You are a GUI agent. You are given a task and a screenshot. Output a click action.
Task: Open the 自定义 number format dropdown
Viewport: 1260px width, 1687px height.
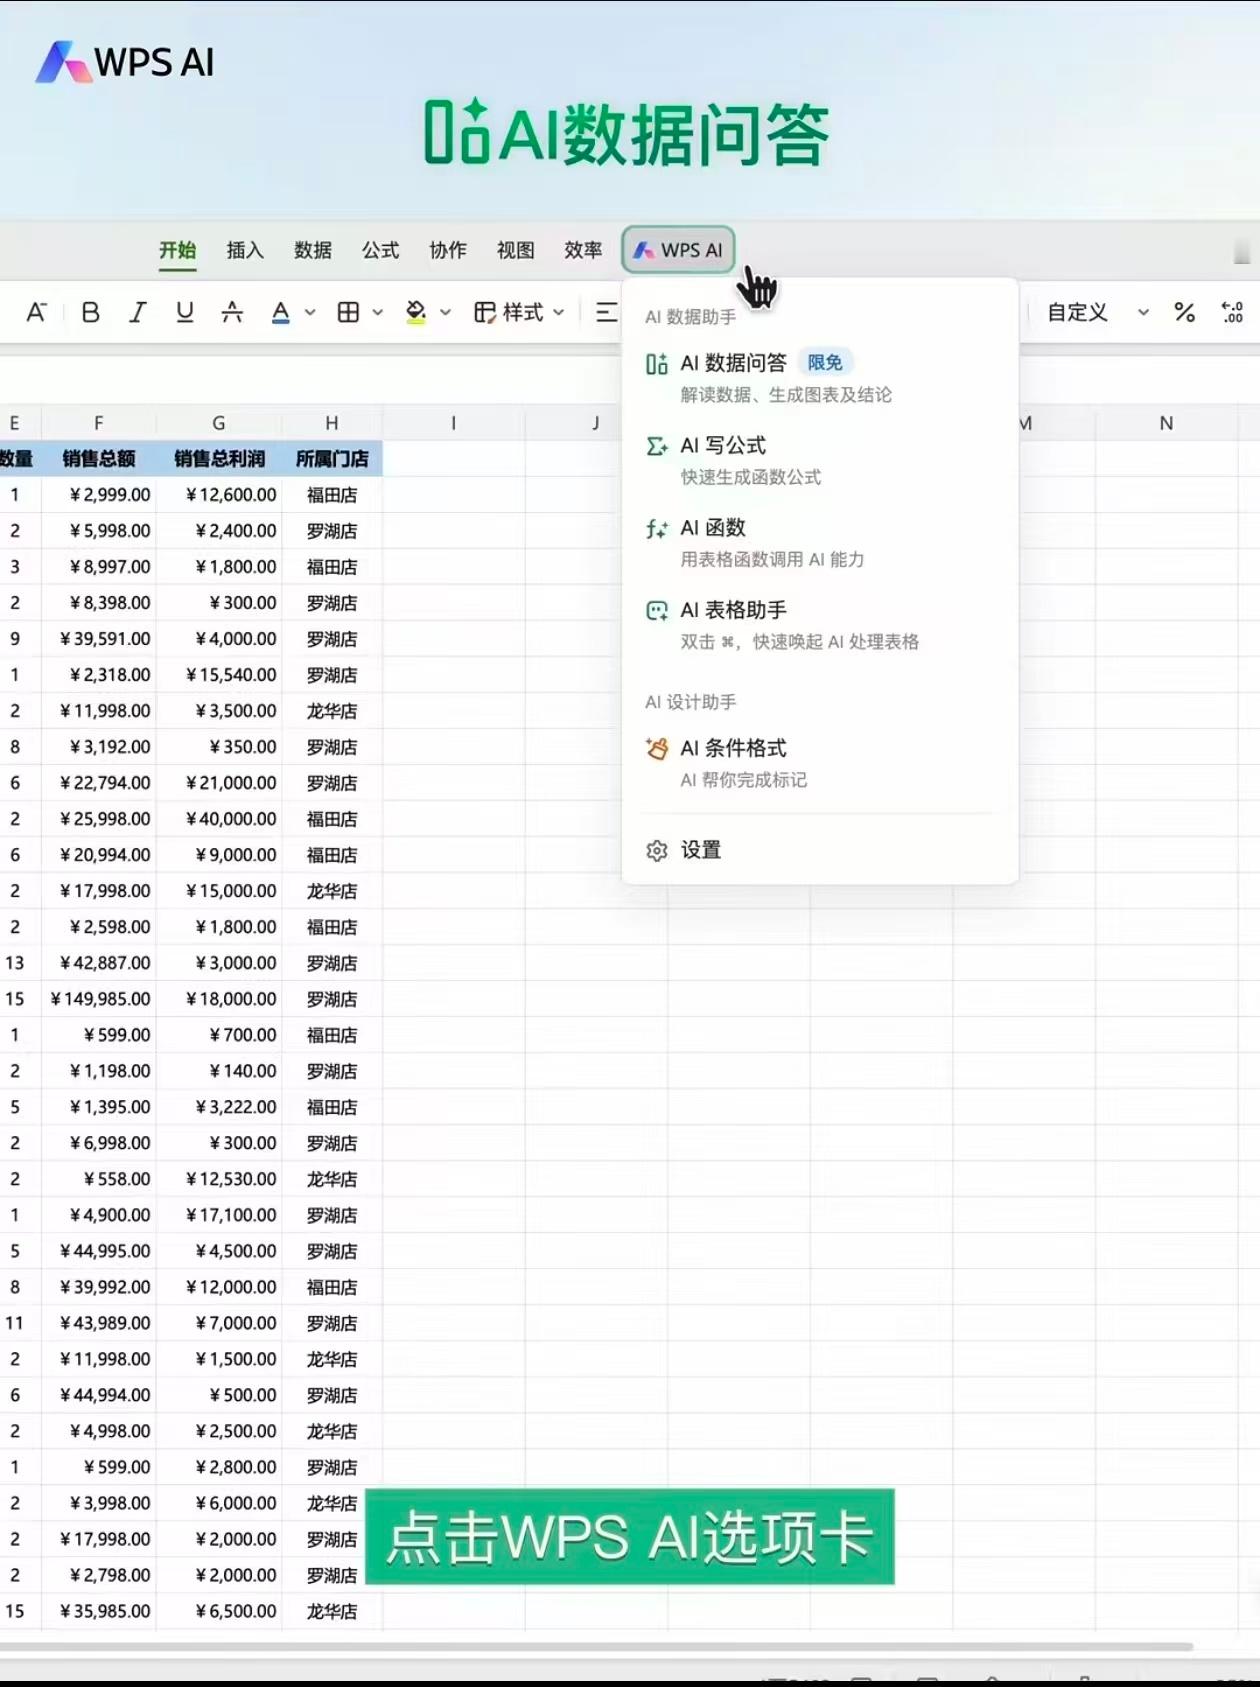1098,312
